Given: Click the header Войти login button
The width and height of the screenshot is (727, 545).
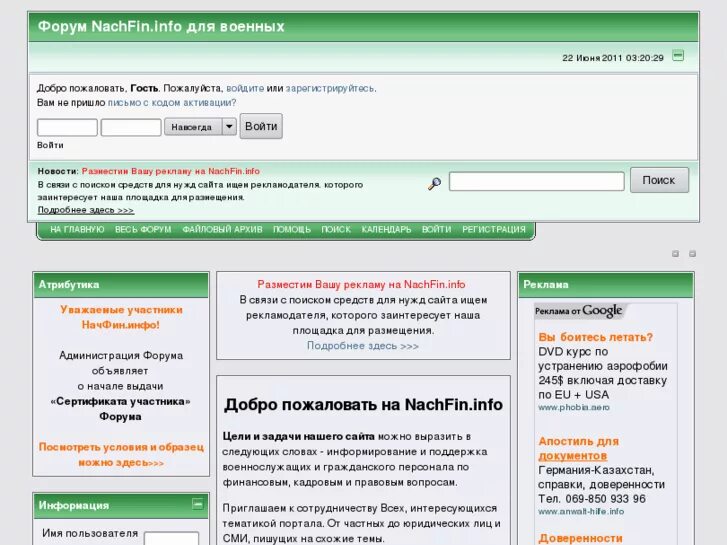Looking at the screenshot, I should [261, 126].
